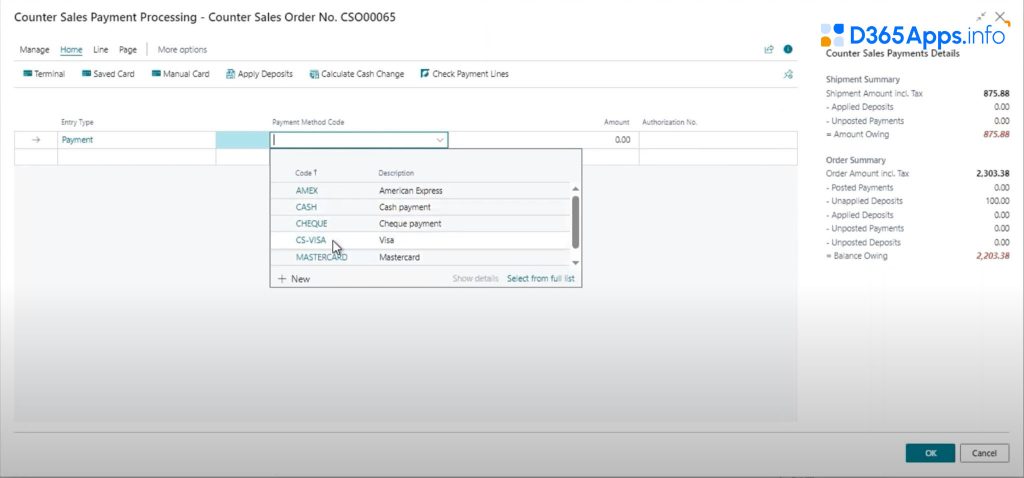
Task: Switch to the Line menu tab
Action: [100, 49]
